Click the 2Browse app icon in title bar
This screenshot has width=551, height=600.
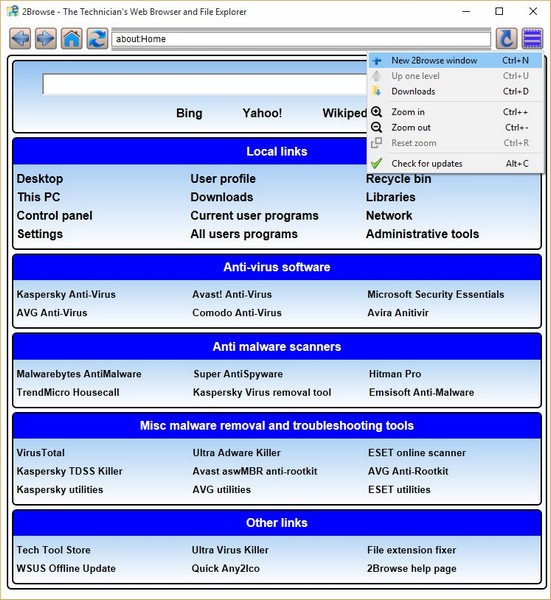coord(13,11)
